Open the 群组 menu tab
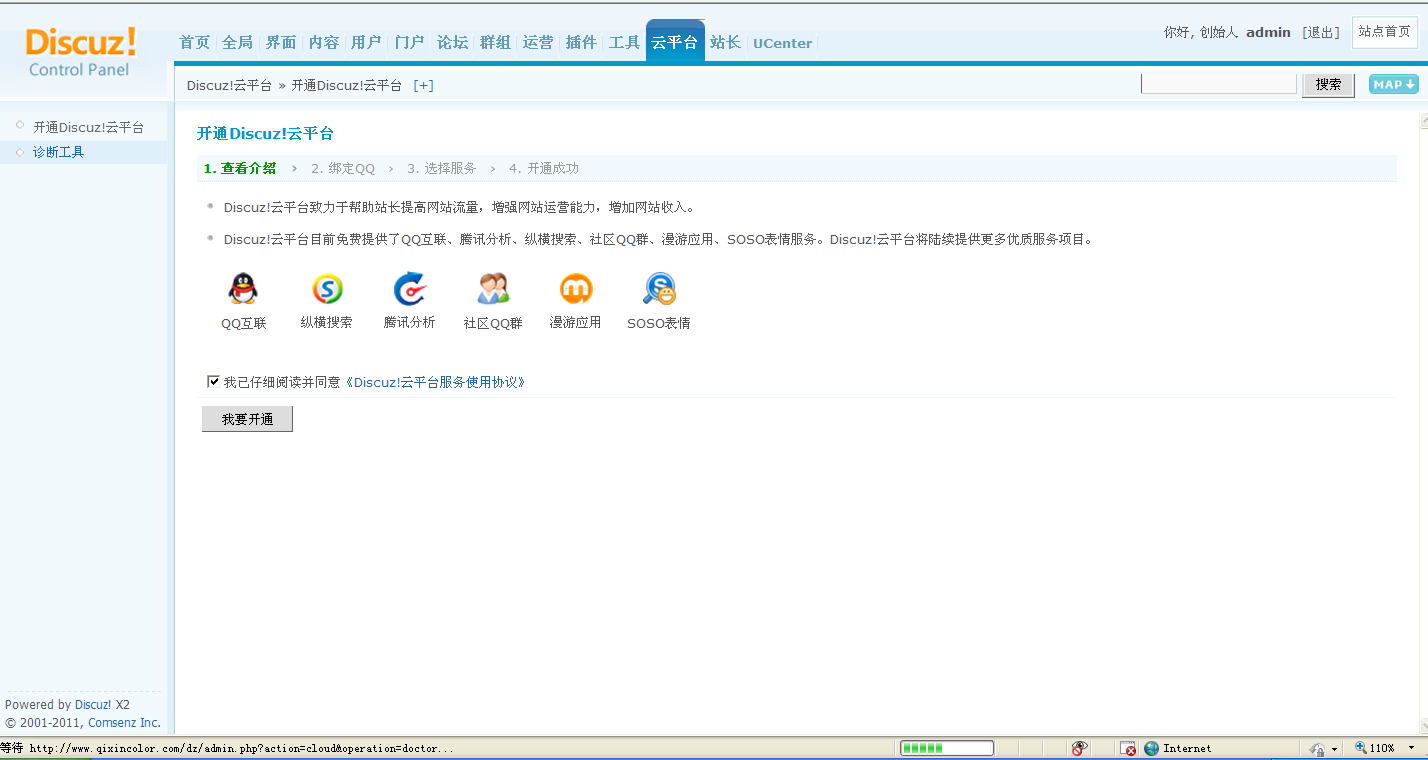 [495, 42]
